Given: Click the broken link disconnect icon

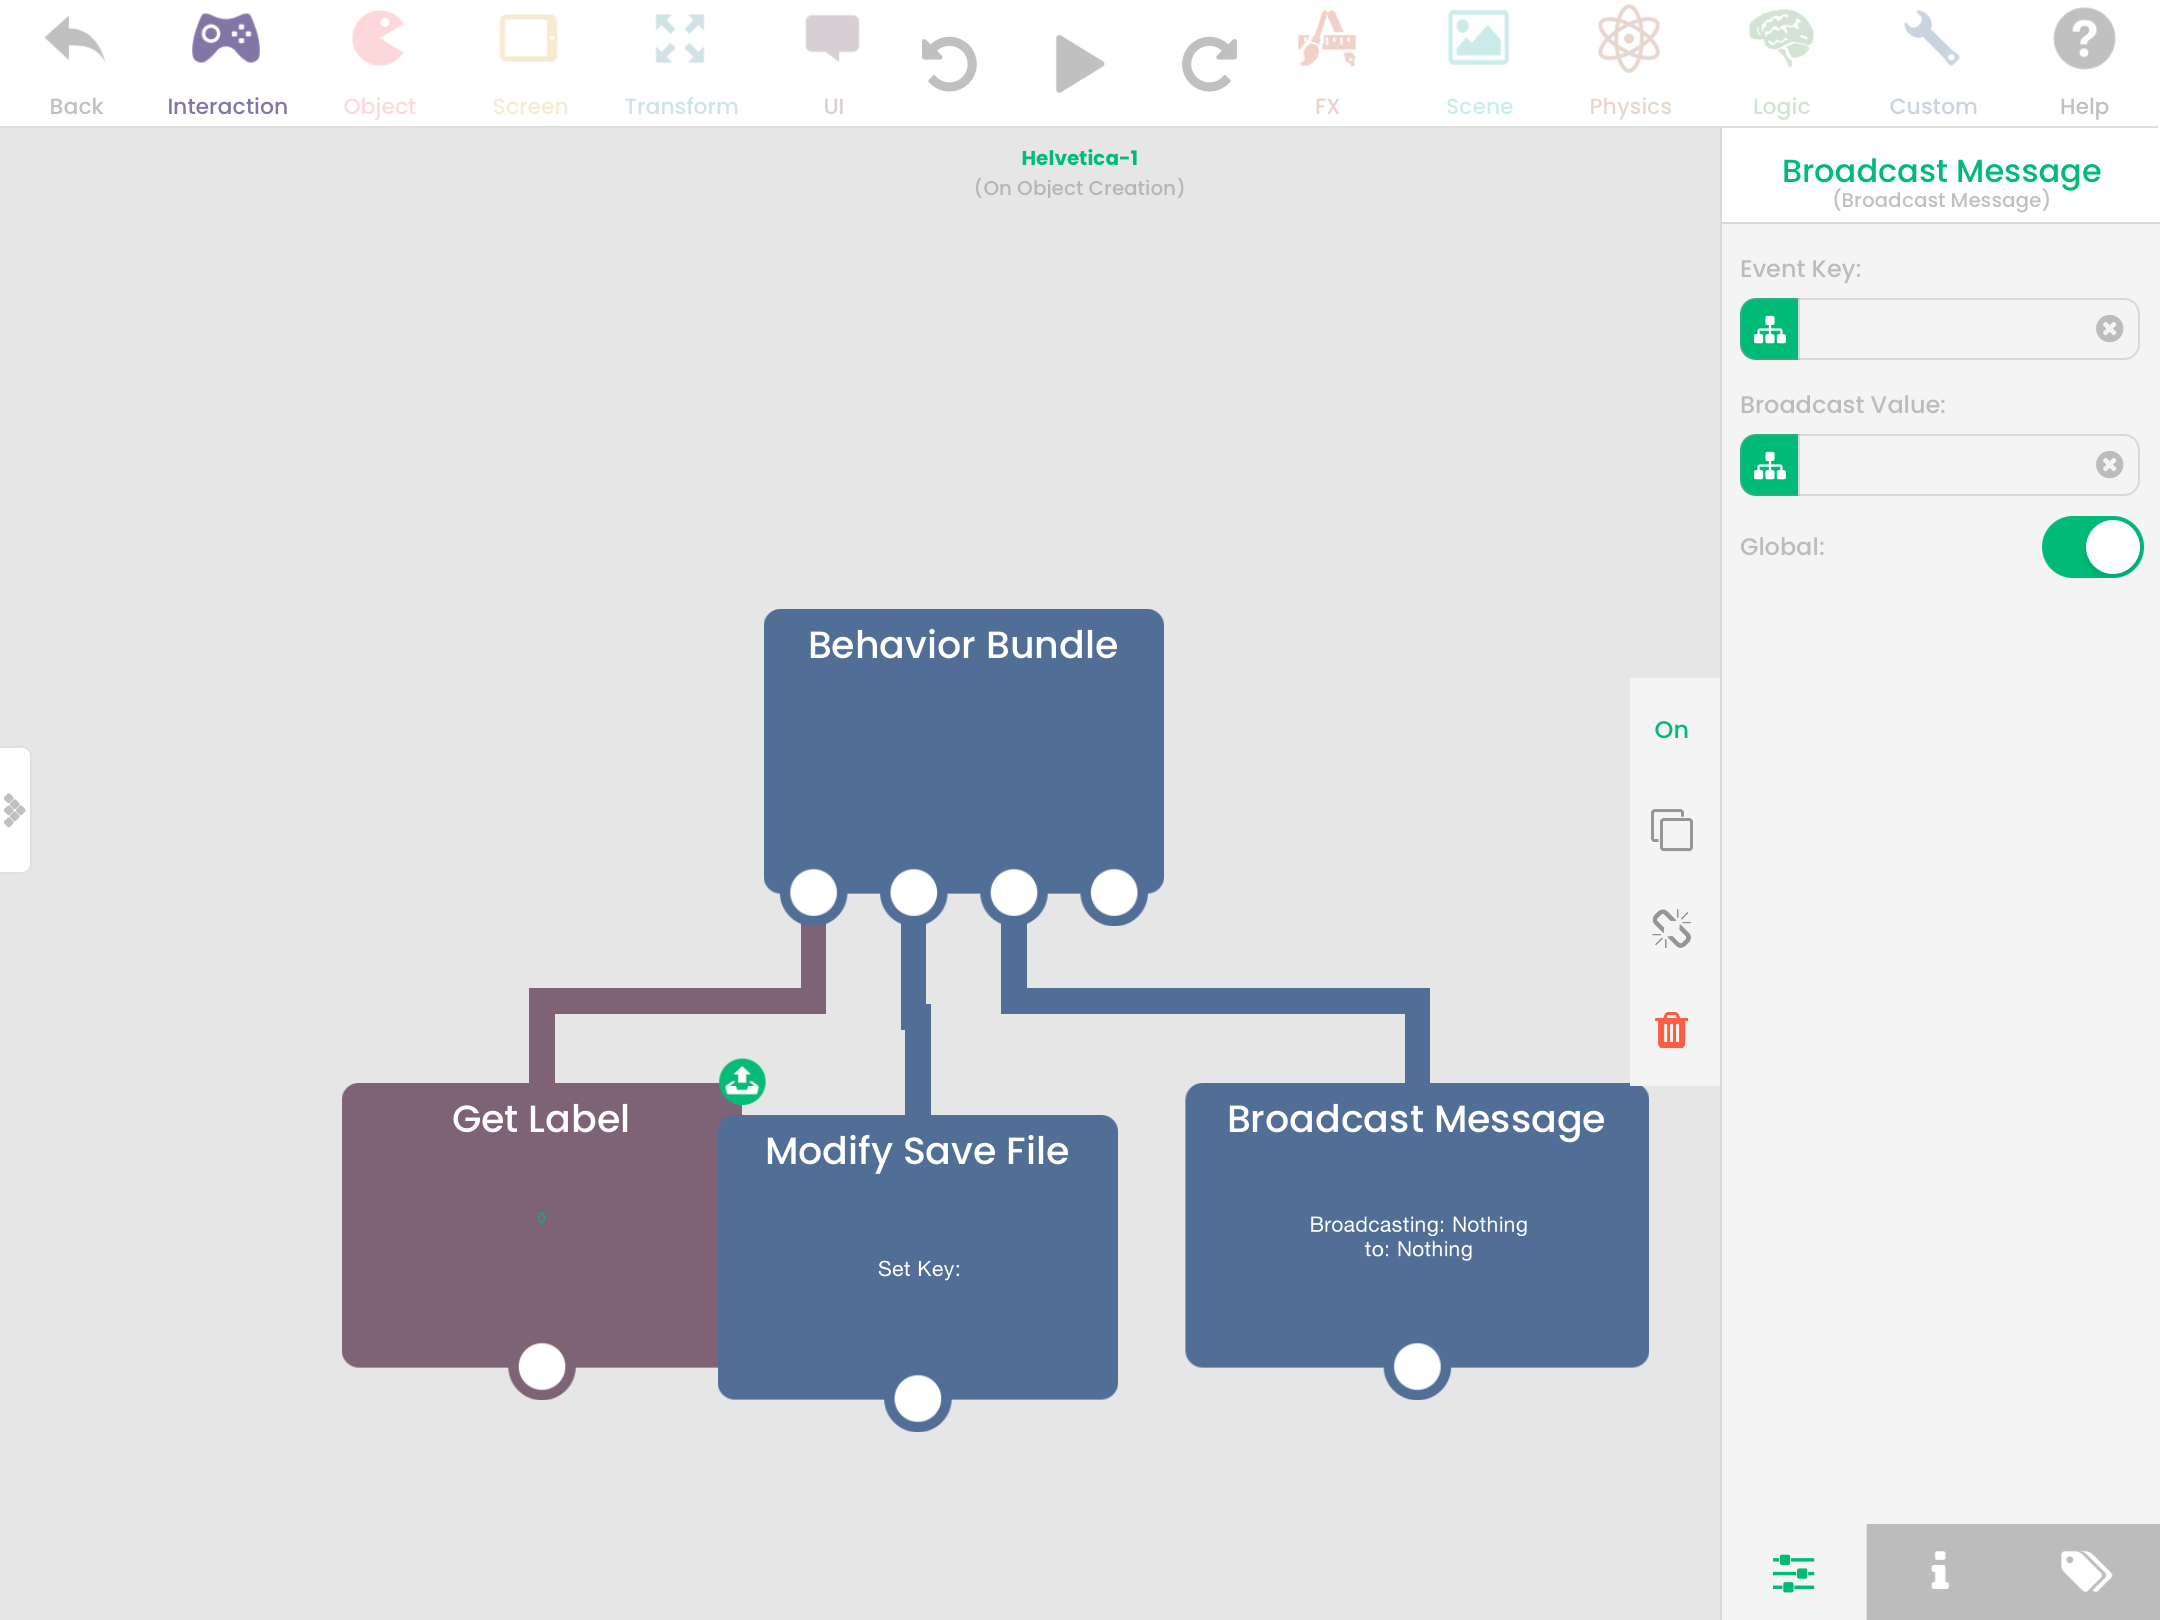Looking at the screenshot, I should pos(1671,928).
